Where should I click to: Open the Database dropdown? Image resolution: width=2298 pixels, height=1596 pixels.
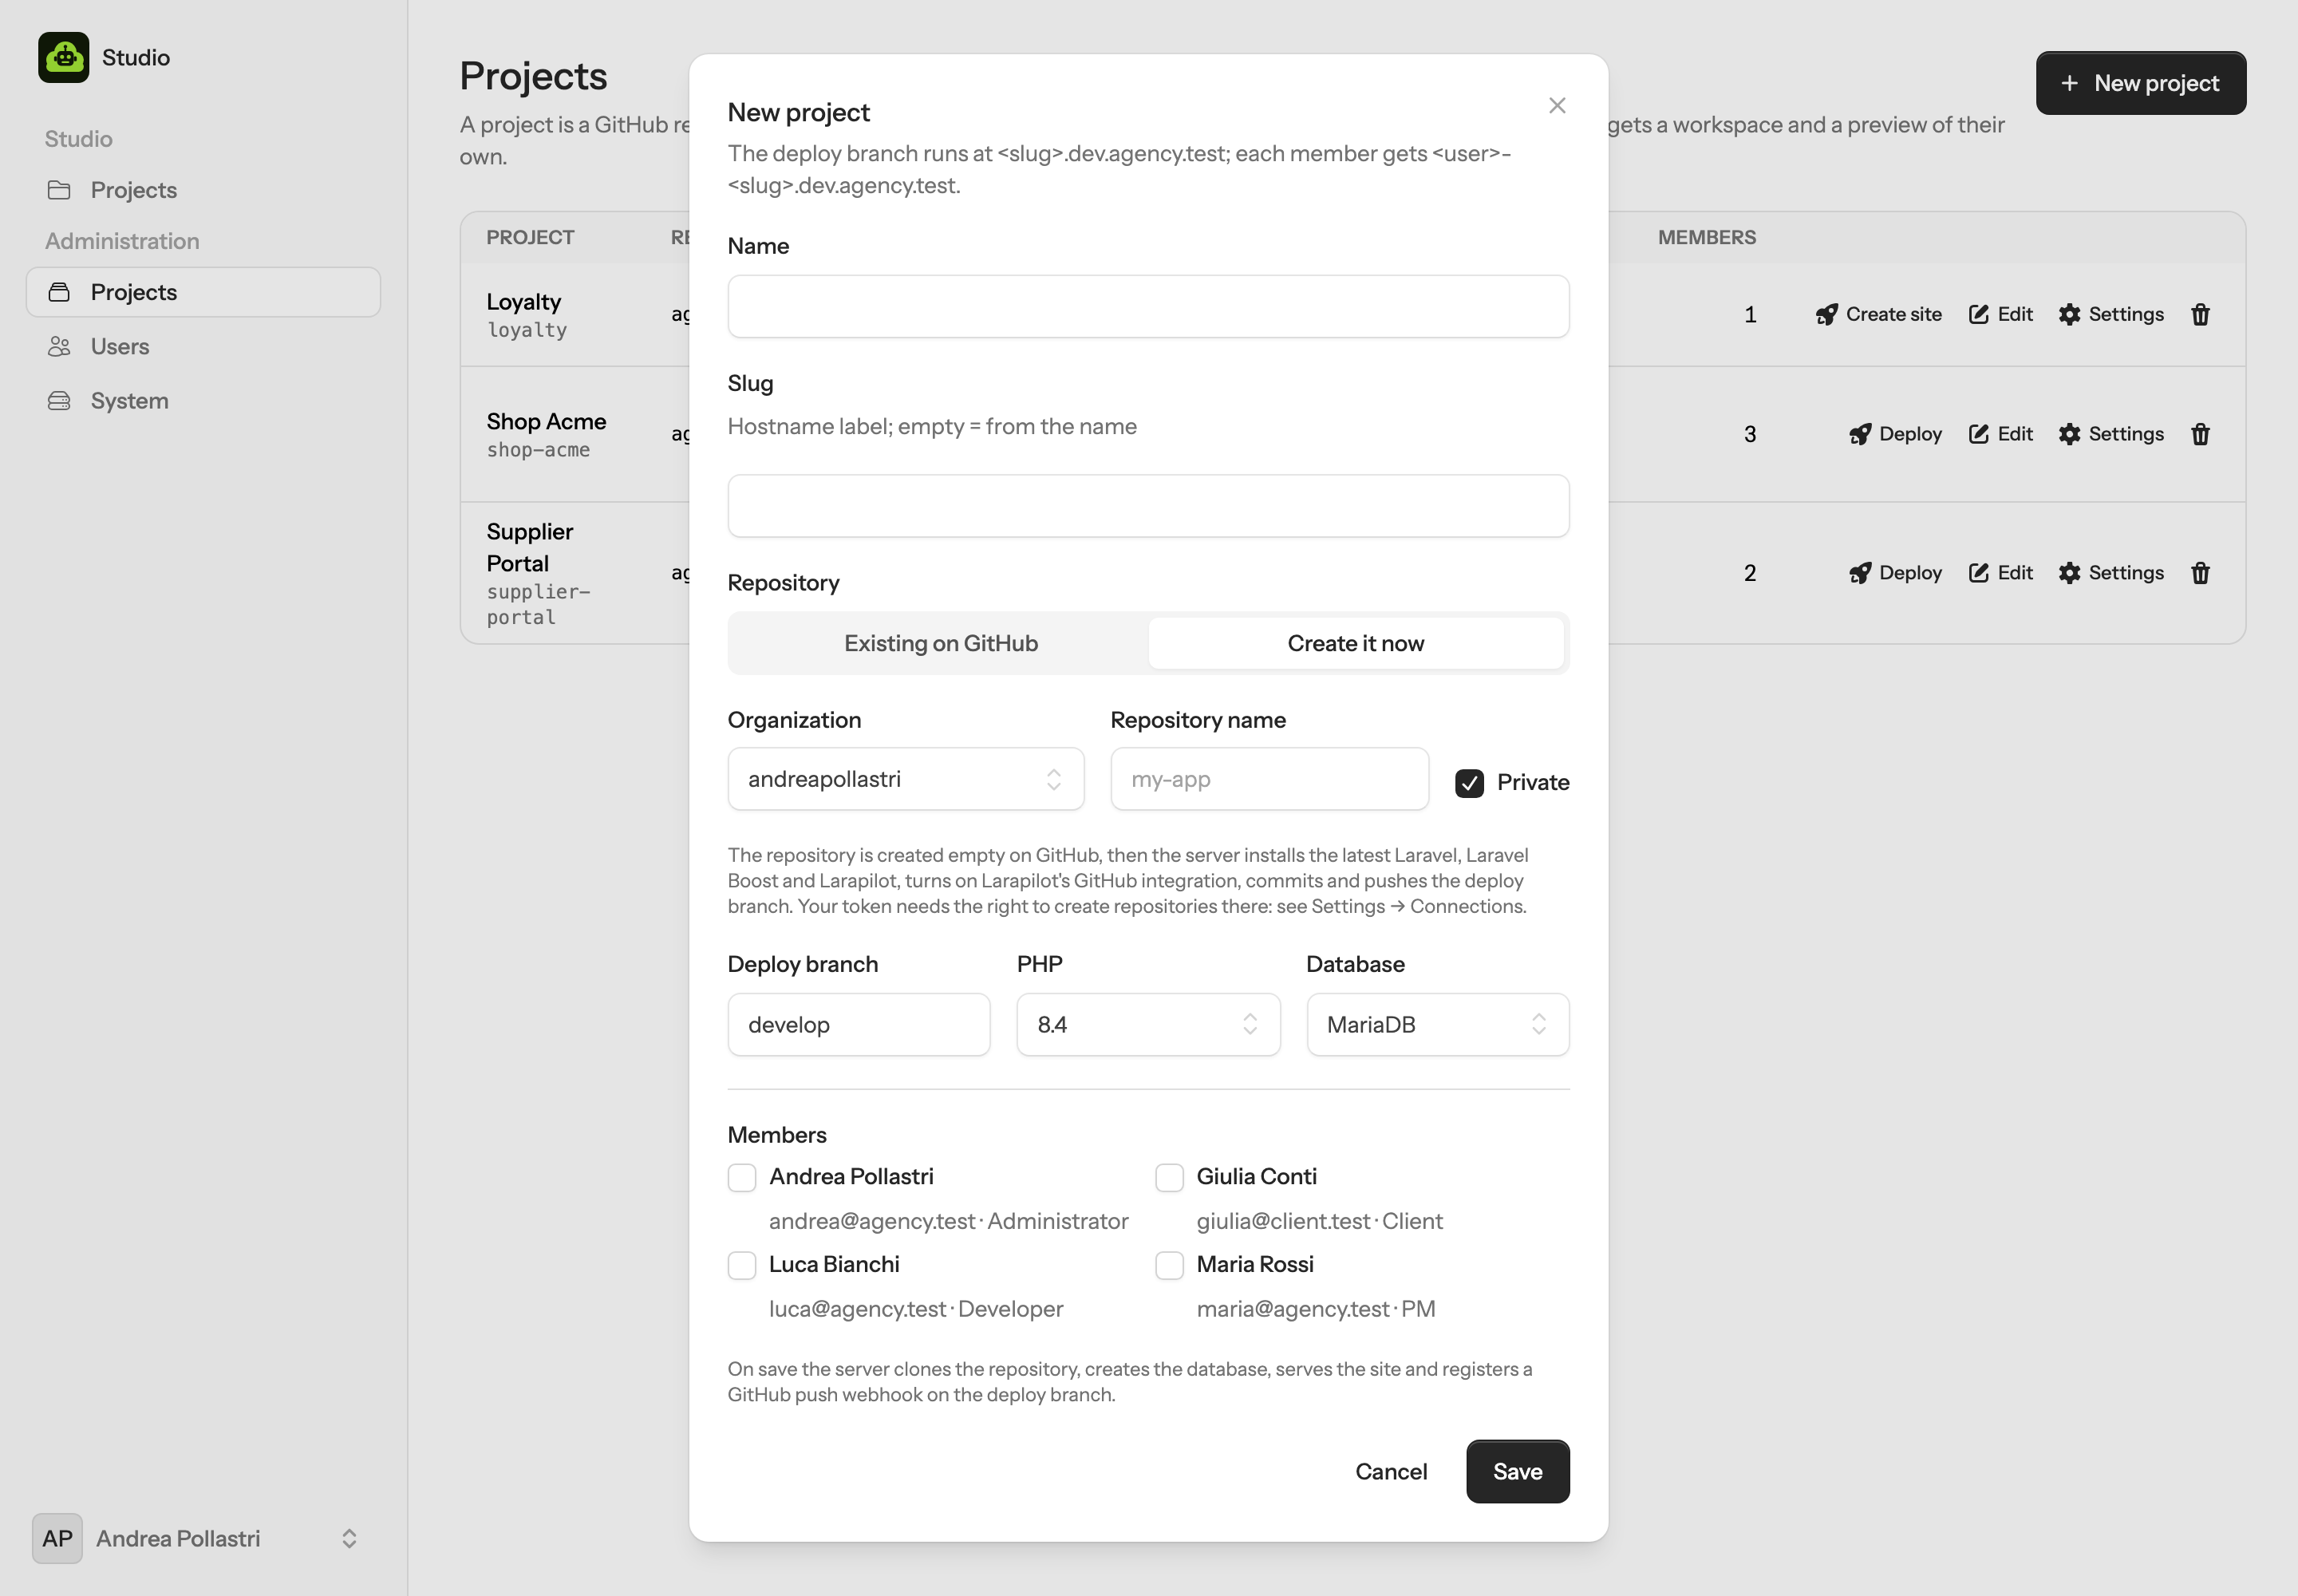click(x=1437, y=1024)
